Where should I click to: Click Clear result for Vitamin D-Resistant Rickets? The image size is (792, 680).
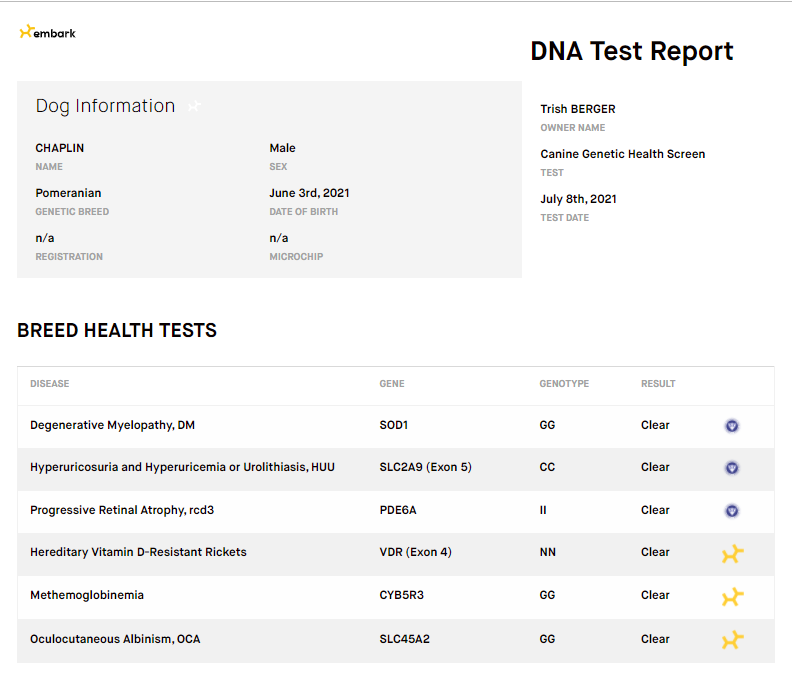(655, 552)
